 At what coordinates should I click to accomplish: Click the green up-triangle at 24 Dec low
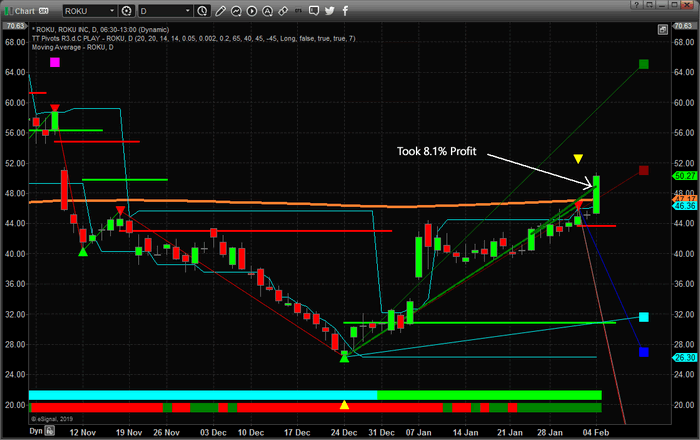pos(344,357)
